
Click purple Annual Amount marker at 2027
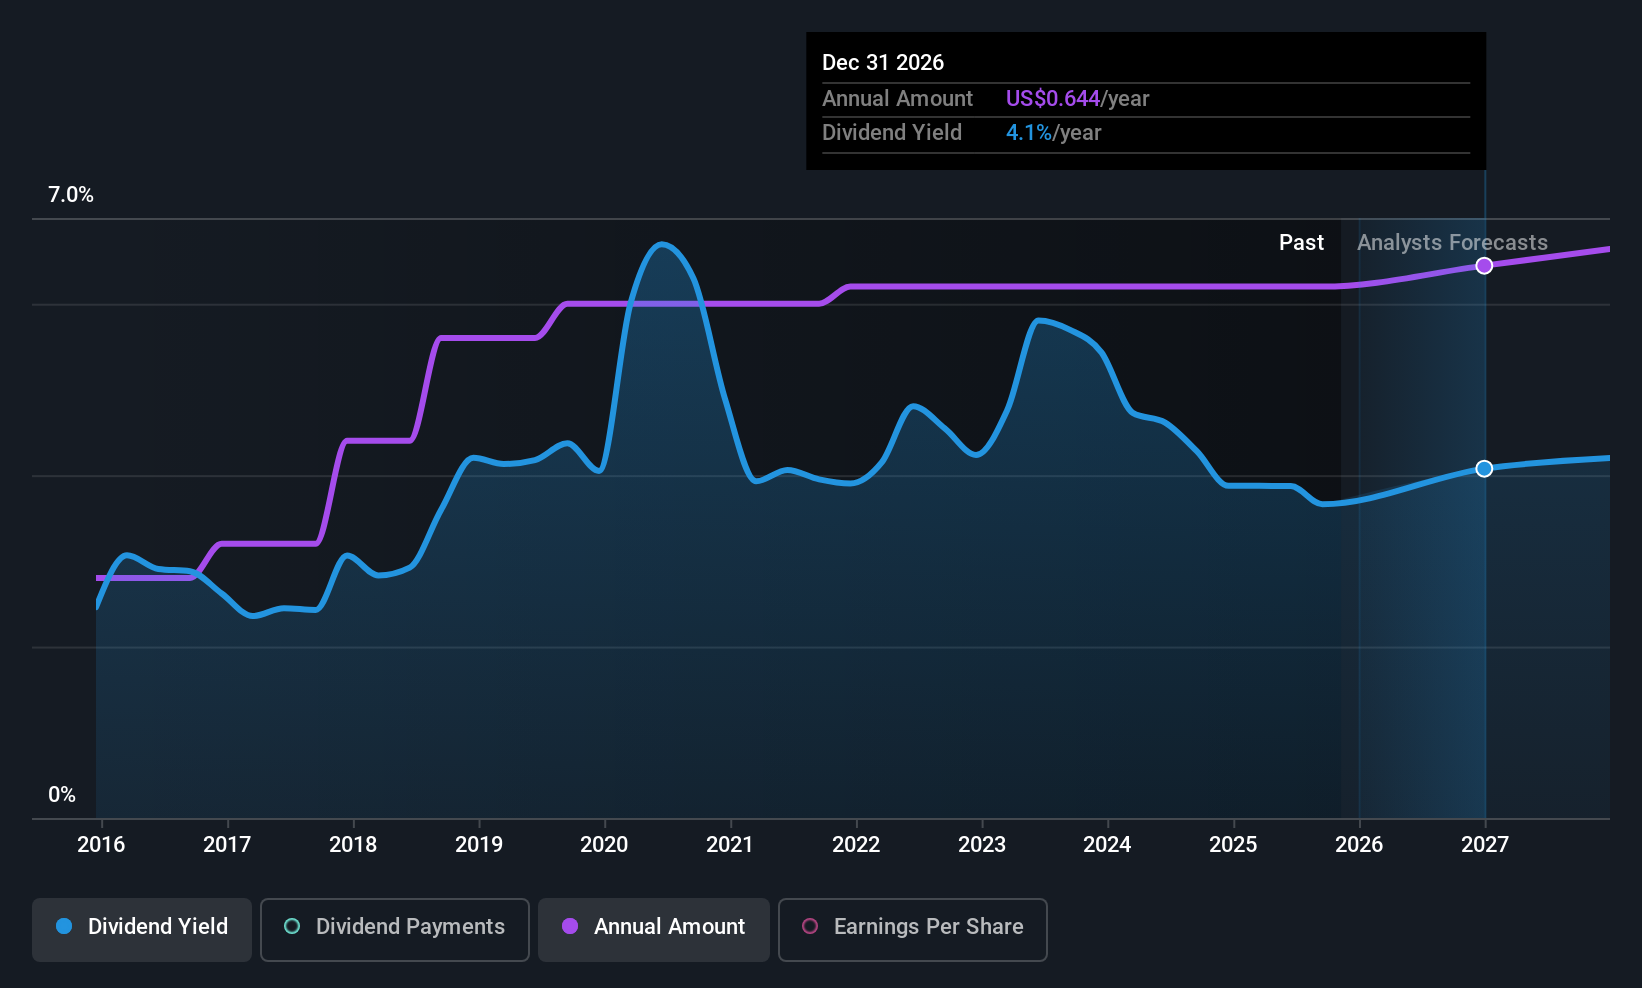tap(1485, 266)
